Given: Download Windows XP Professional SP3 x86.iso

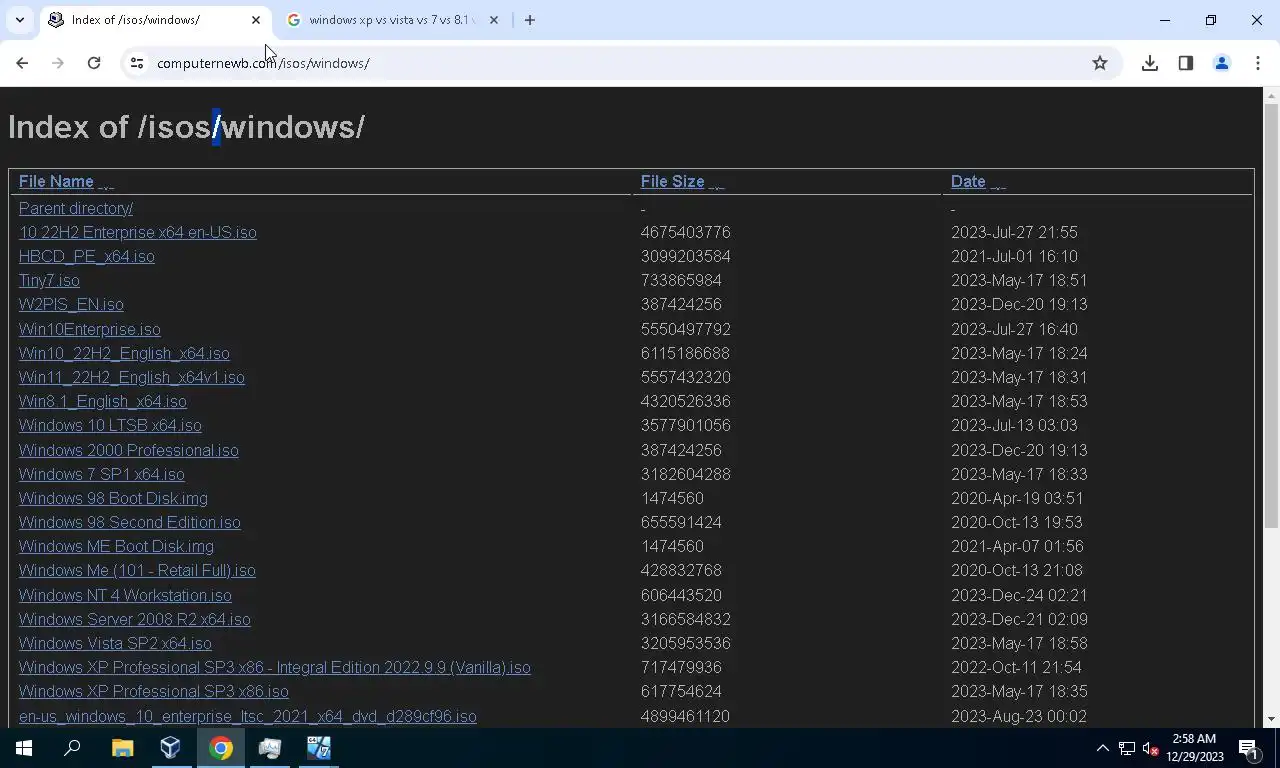Looking at the screenshot, I should pos(154,691).
